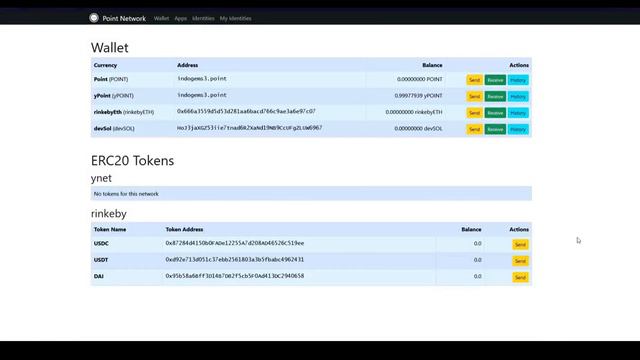The height and width of the screenshot is (360, 640).
Task: Send USDC tokens
Action: pos(520,244)
